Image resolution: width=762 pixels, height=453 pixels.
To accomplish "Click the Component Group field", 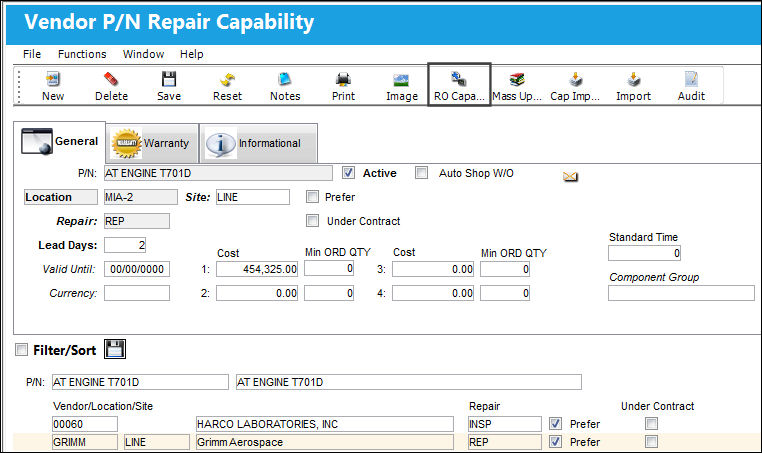I will pyautogui.click(x=681, y=293).
